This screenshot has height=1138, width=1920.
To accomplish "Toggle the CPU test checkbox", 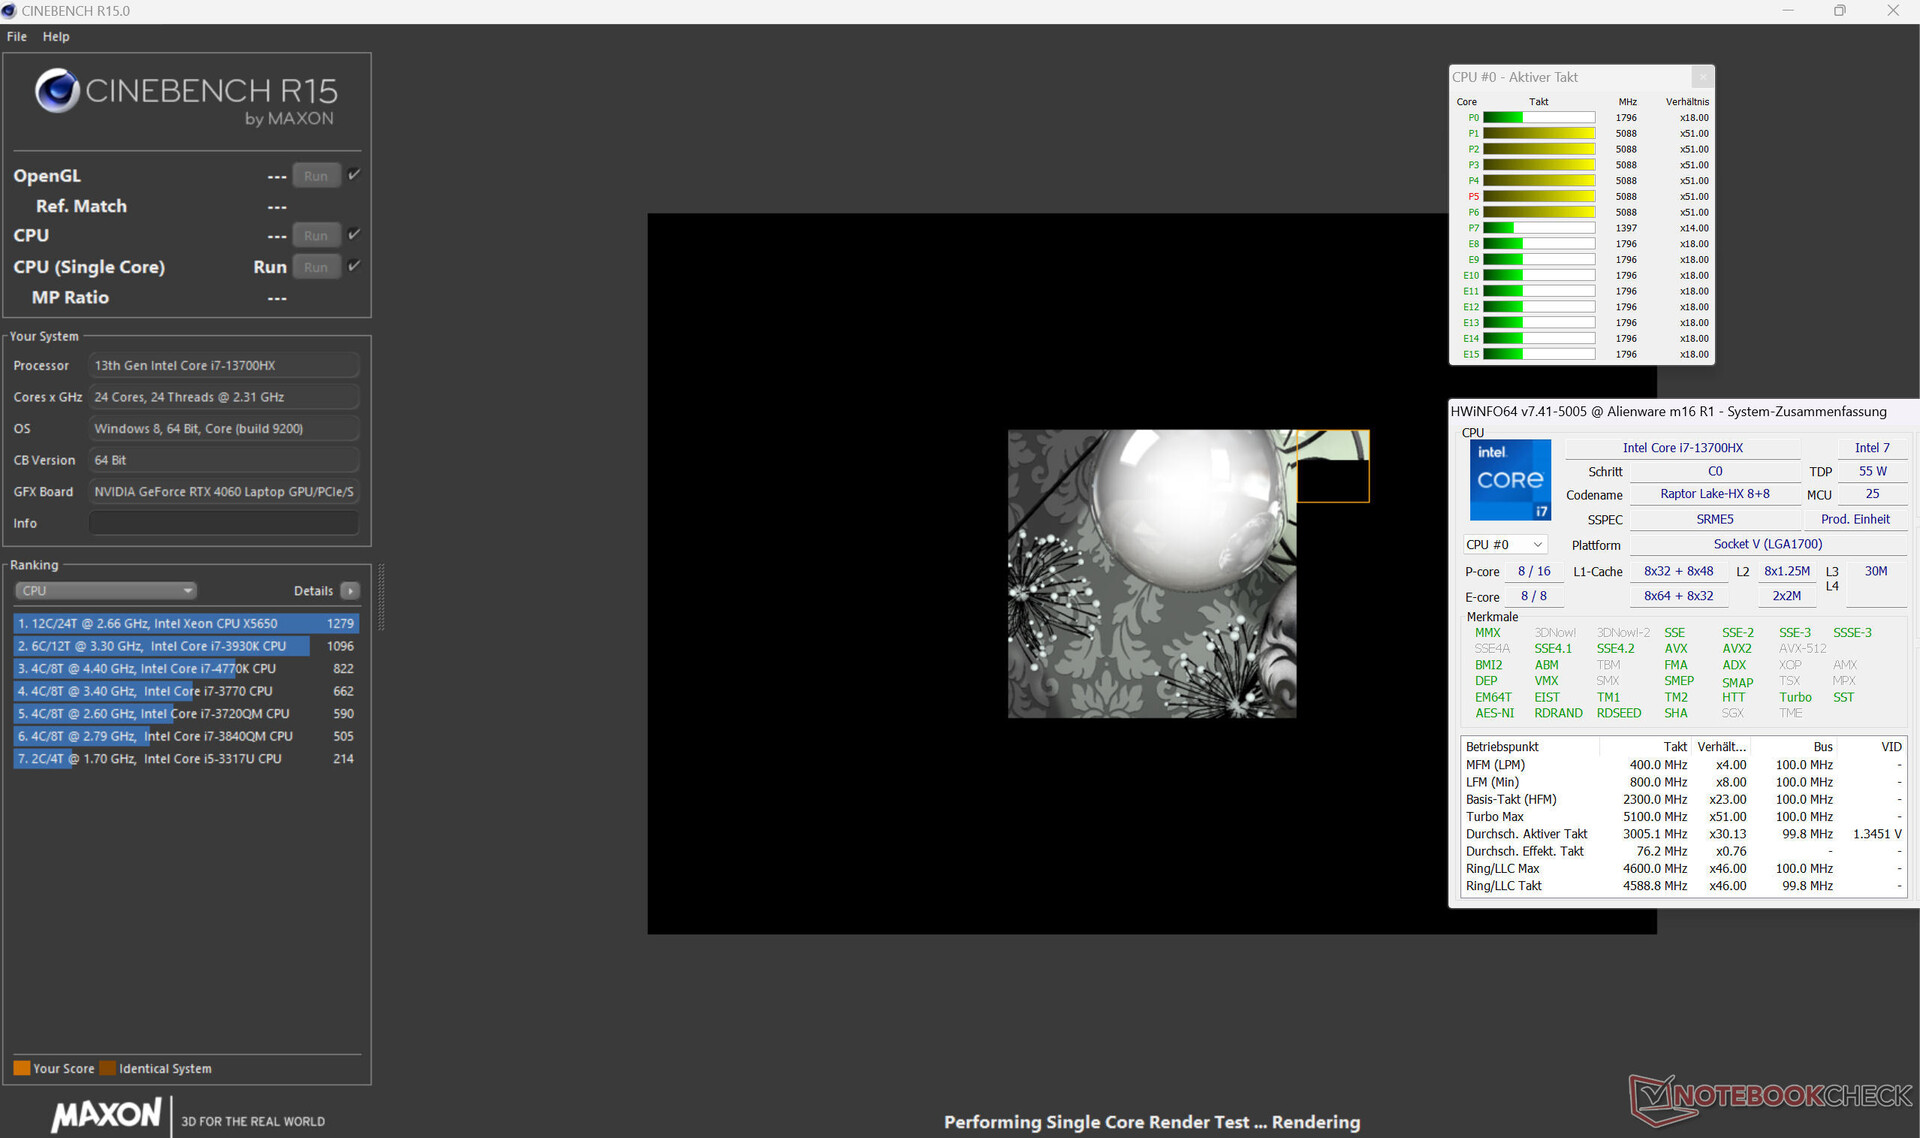I will point(354,234).
